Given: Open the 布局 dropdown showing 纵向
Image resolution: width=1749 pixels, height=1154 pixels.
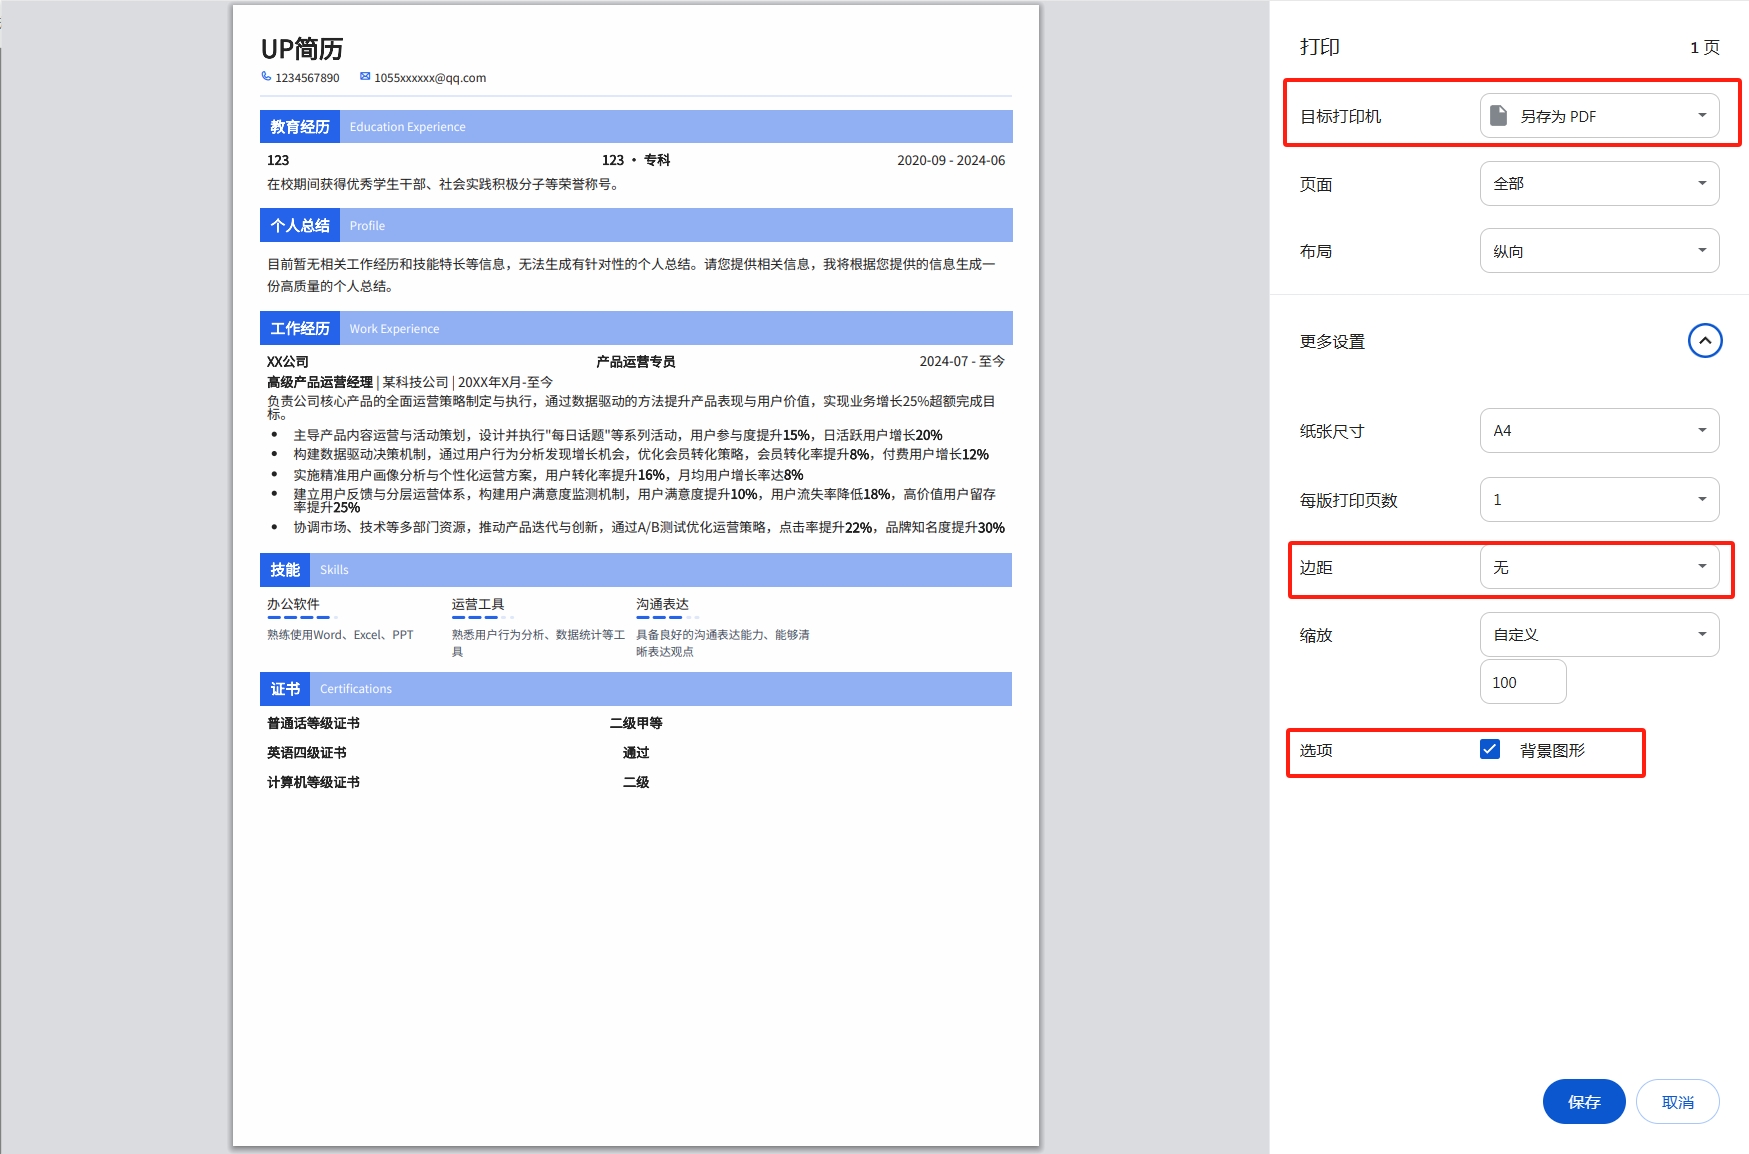Looking at the screenshot, I should point(1599,251).
